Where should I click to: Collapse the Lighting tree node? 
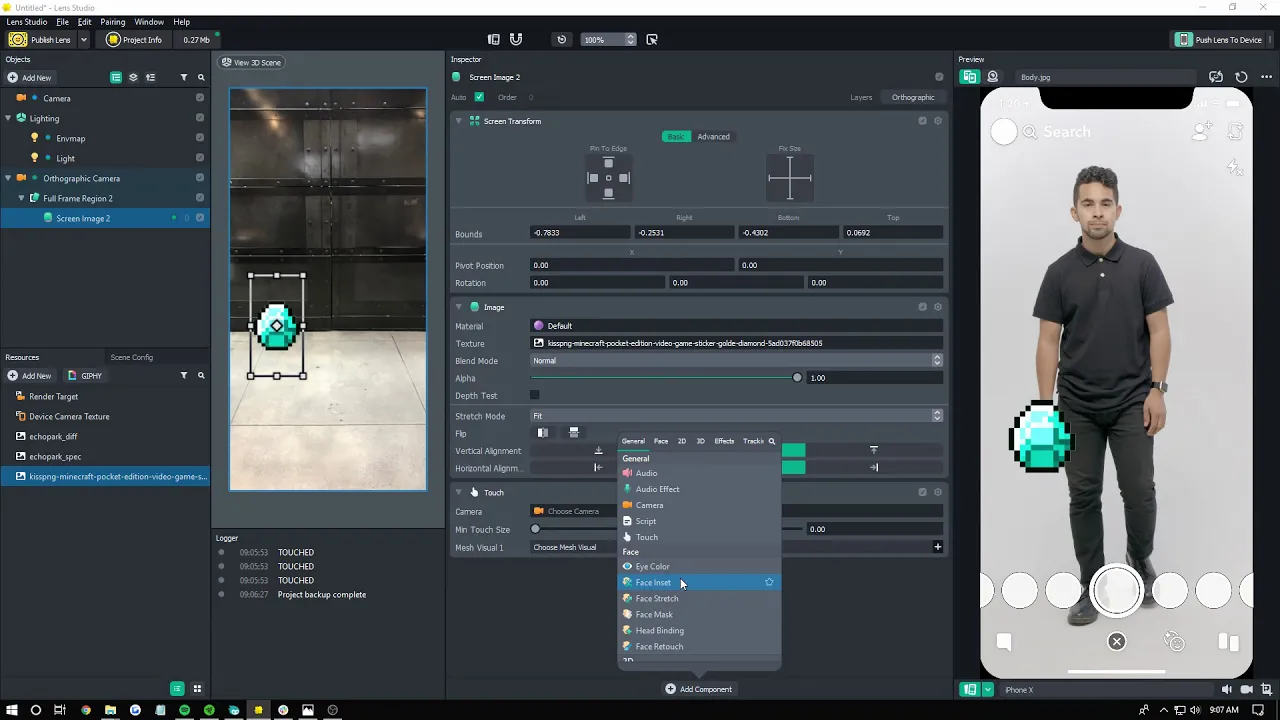(x=8, y=118)
